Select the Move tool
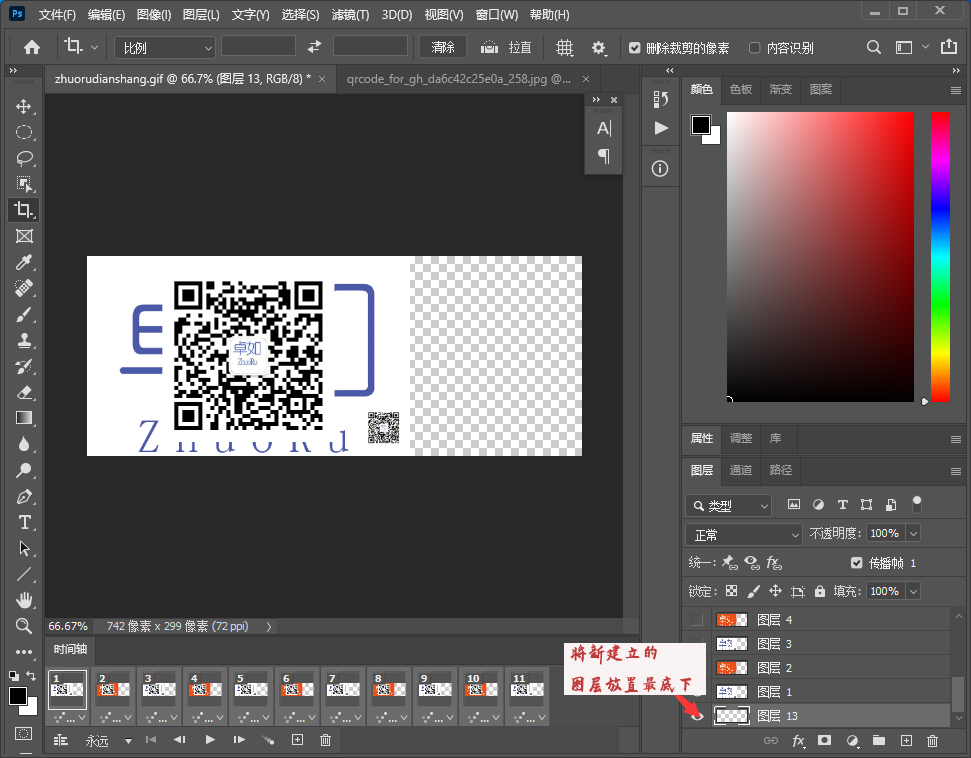The height and width of the screenshot is (758, 971). (x=24, y=106)
